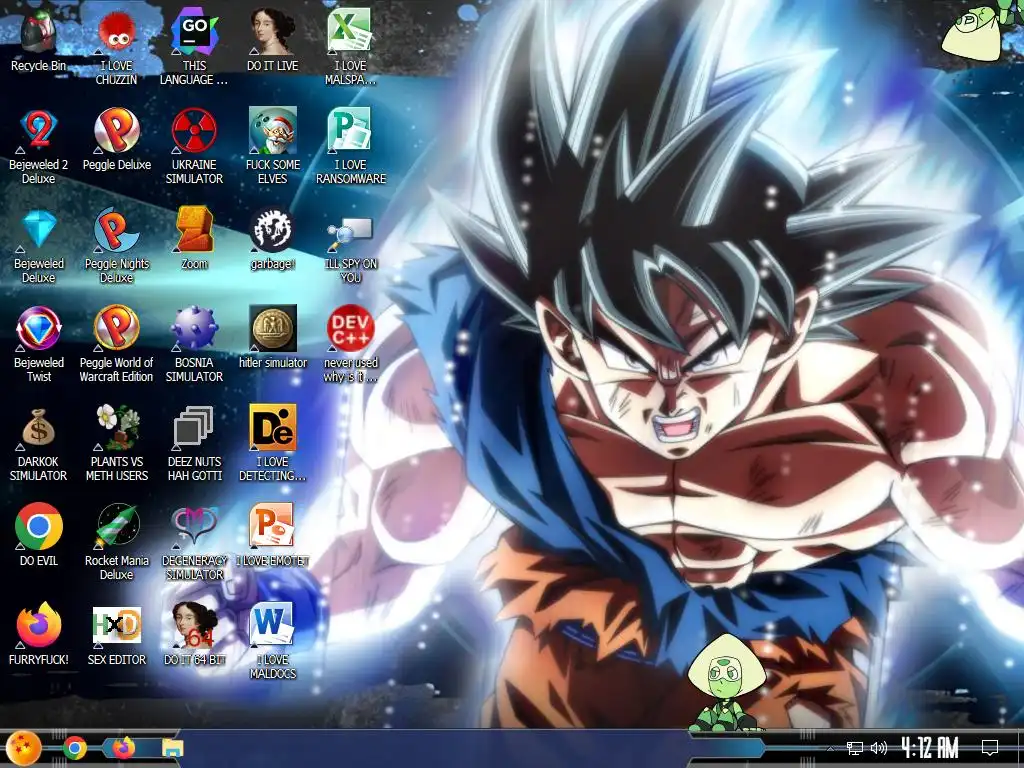The width and height of the screenshot is (1024, 768).
Task: Open the I LOVE MALDOCS Word shortcut
Action: pos(272,642)
